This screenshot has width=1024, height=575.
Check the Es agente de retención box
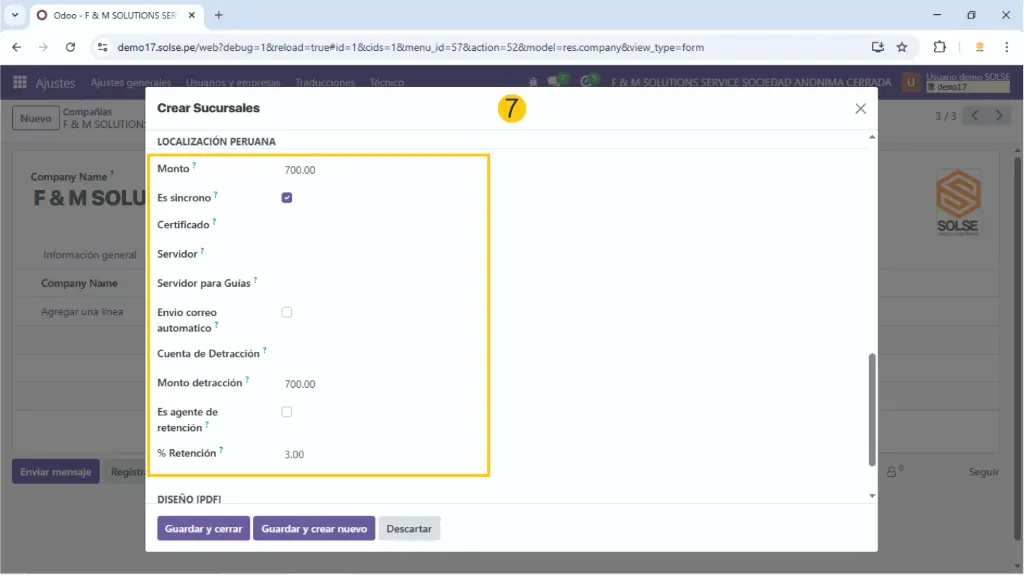click(287, 412)
